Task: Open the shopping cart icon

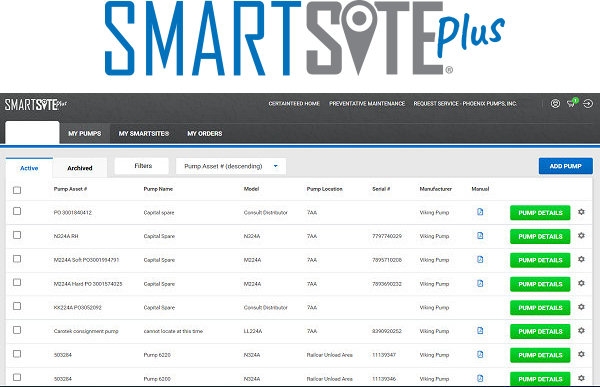Action: [x=572, y=103]
